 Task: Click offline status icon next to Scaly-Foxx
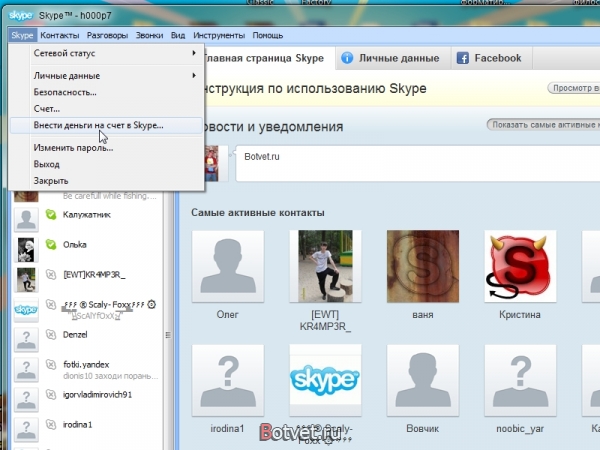point(51,304)
